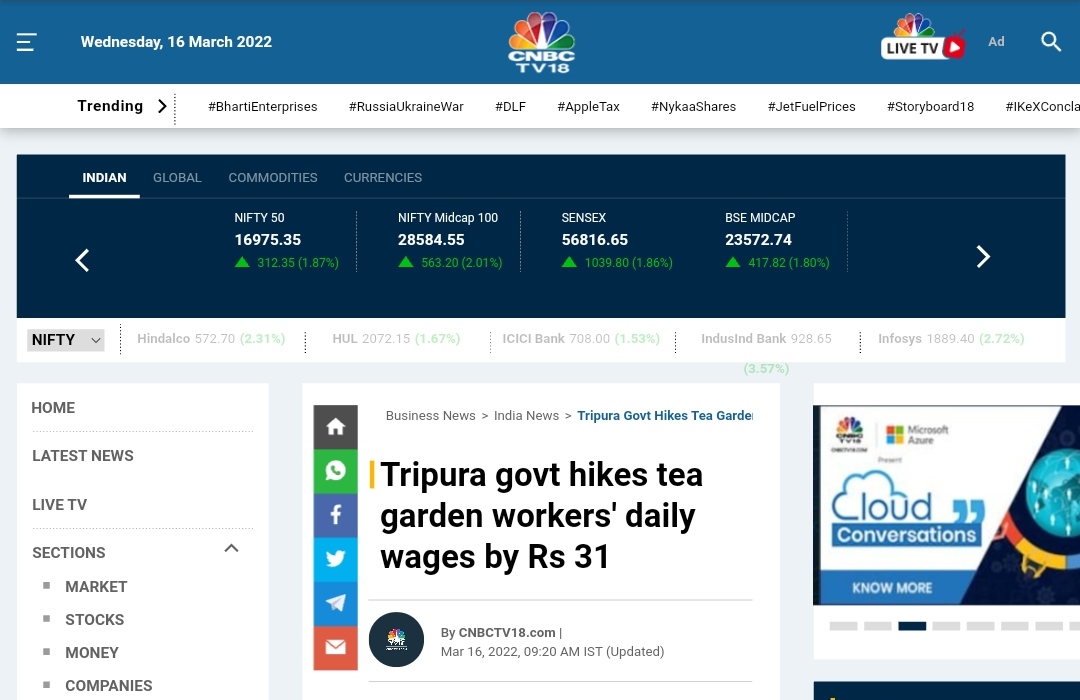The image size is (1080, 700).
Task: Share the article via Telegram
Action: [x=335, y=602]
